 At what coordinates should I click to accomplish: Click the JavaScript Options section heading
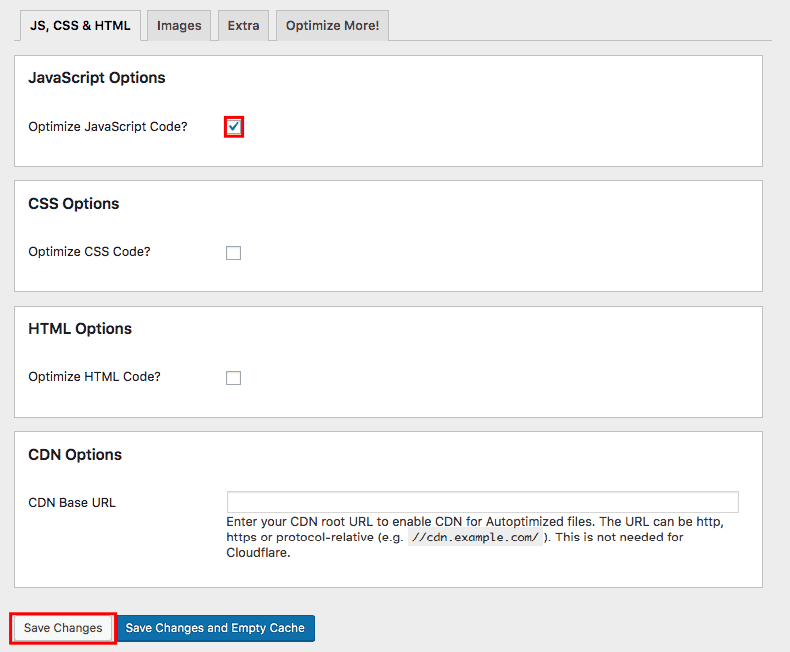tap(97, 78)
